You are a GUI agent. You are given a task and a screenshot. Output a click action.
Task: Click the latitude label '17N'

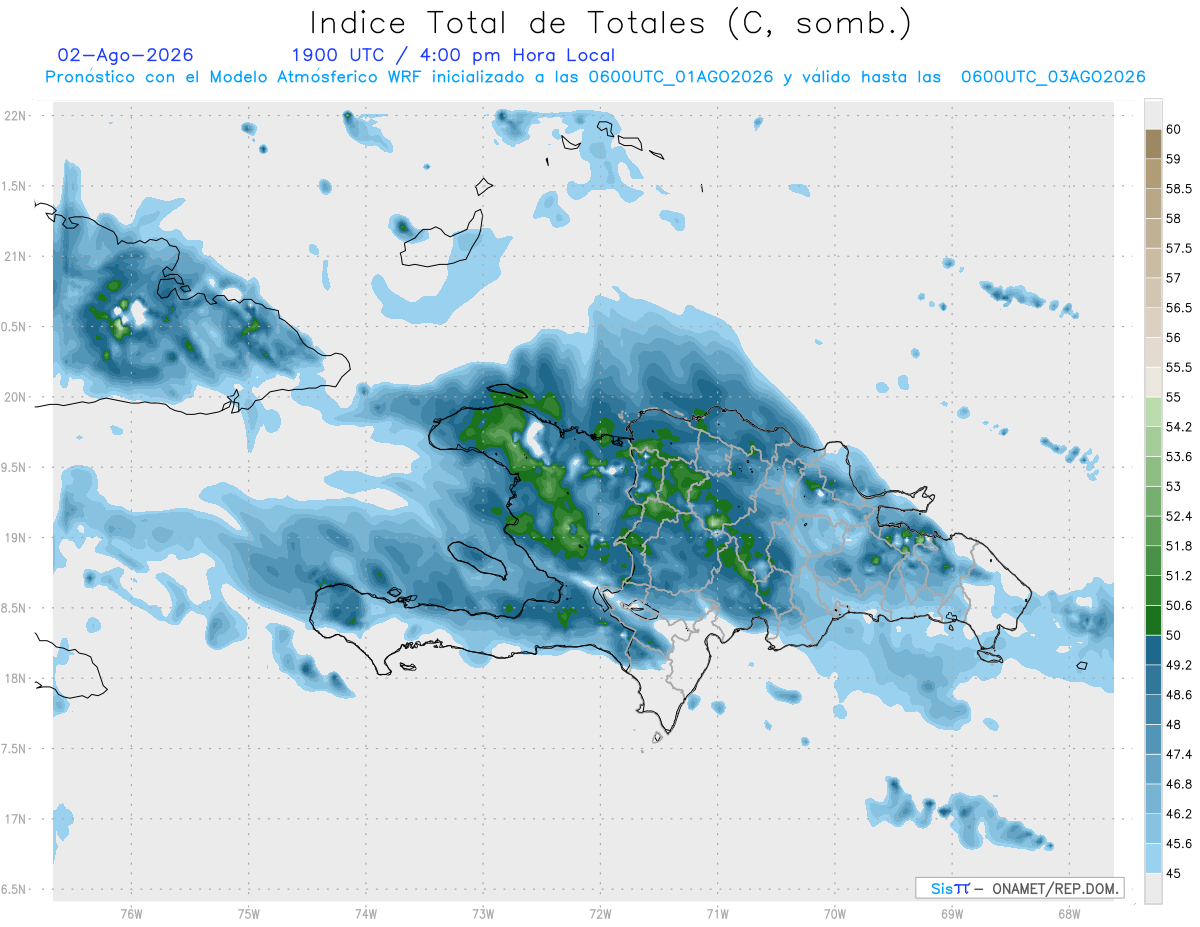pos(14,819)
